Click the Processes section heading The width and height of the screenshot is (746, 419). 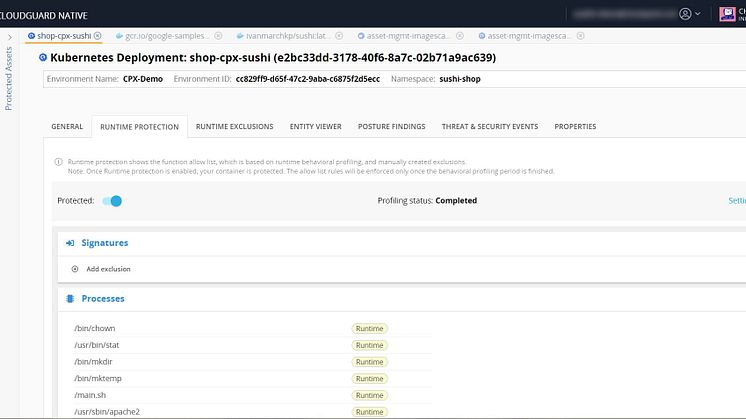pyautogui.click(x=103, y=299)
